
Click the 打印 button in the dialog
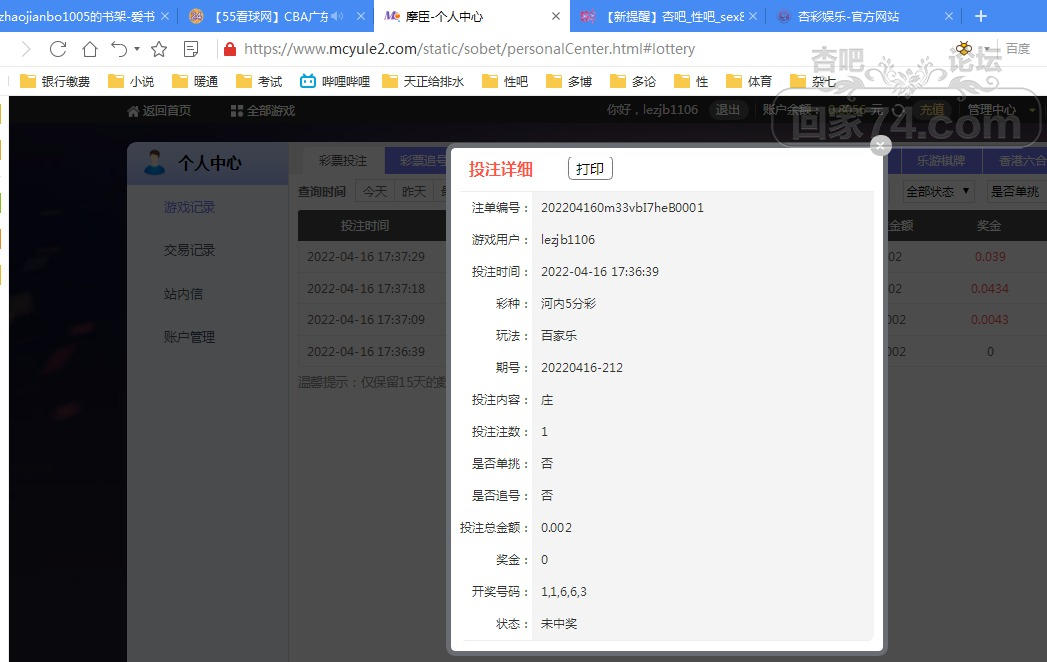590,168
